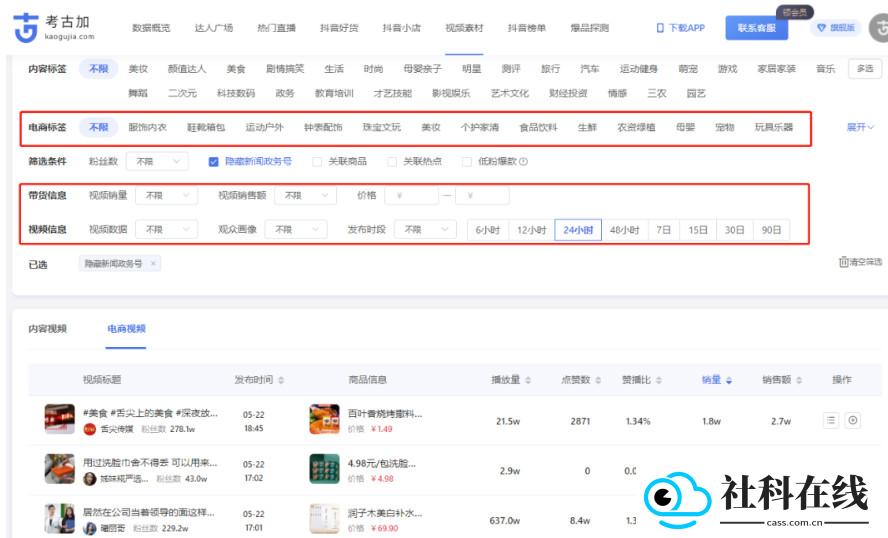The width and height of the screenshot is (888, 538).
Task: Remove the 隐藏新闻政务号 selected tag
Action: (x=153, y=263)
